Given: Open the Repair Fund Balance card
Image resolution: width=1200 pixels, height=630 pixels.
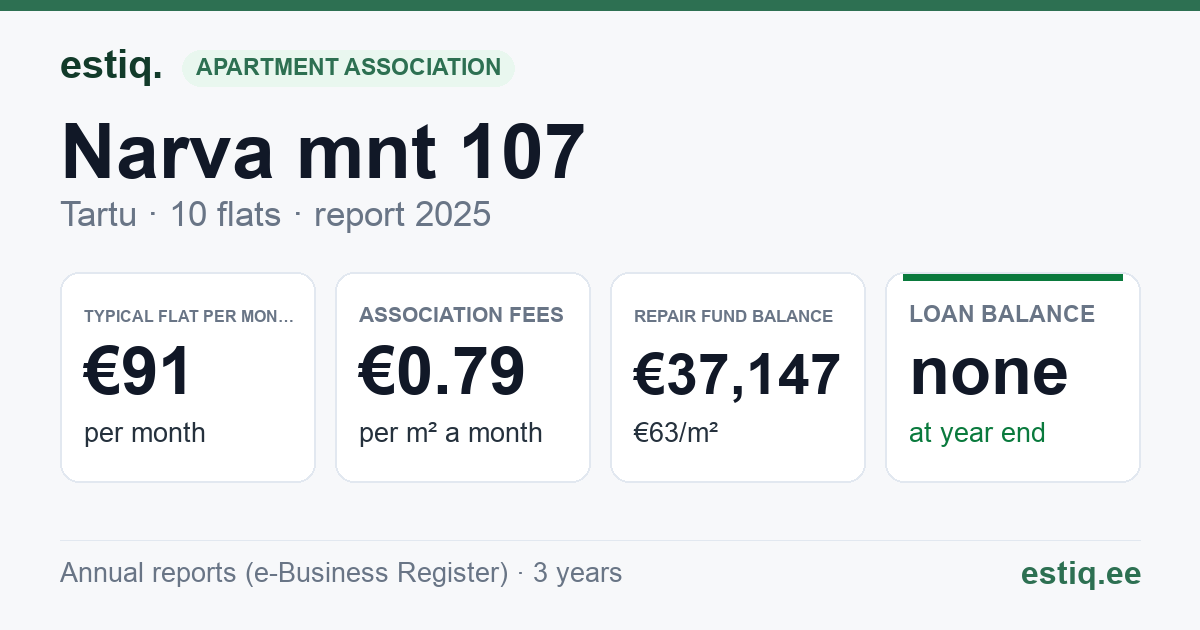Looking at the screenshot, I should point(738,377).
